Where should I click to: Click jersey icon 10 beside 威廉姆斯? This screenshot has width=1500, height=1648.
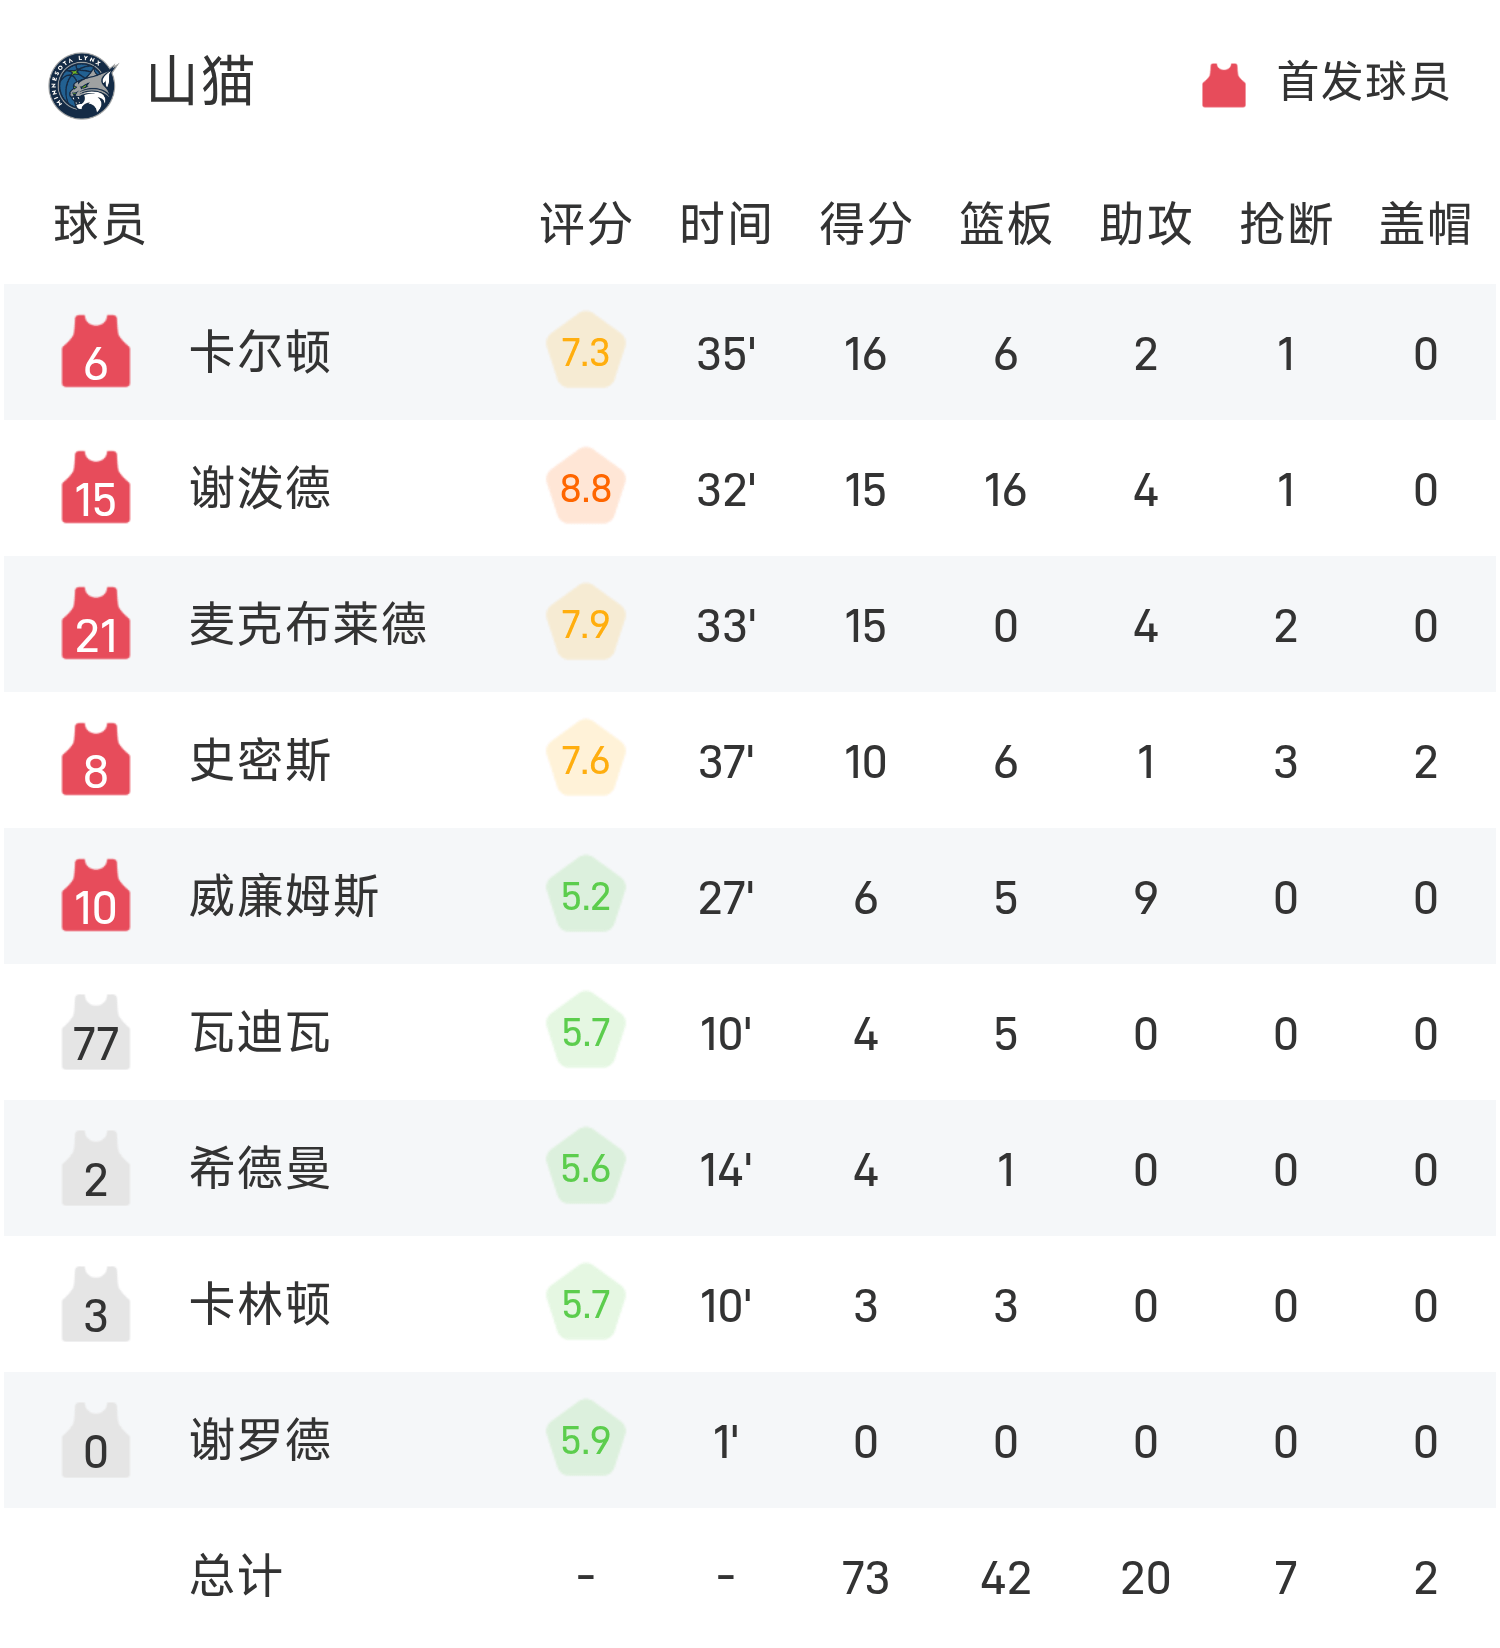click(95, 897)
